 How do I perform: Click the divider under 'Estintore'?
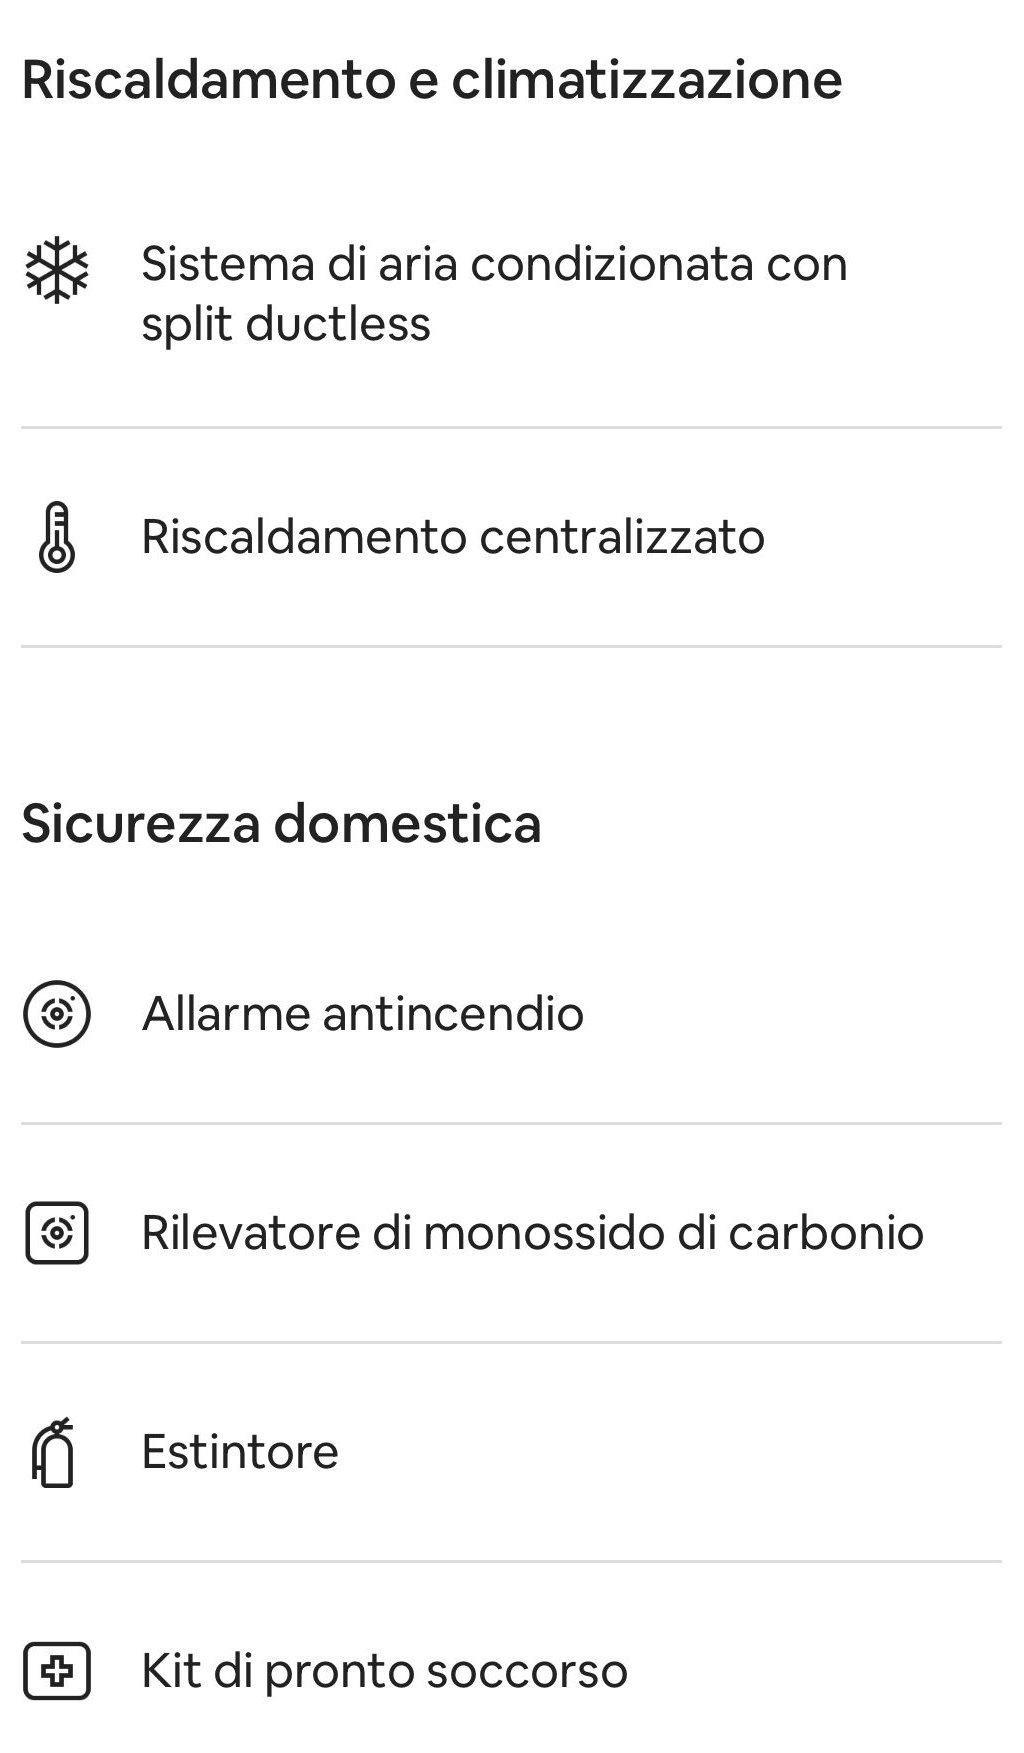[x=511, y=1562]
